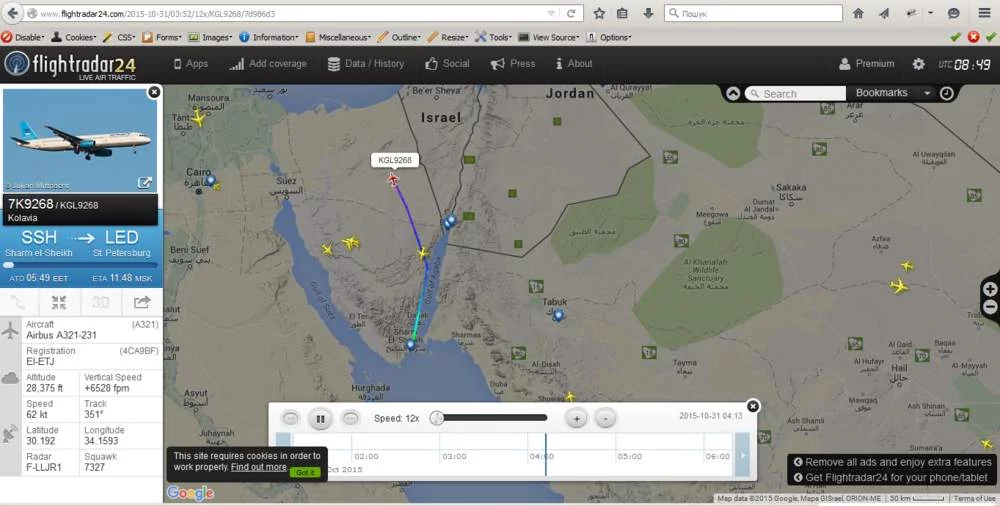Expand the Outline toolbar menu
The height and width of the screenshot is (506, 1000).
pyautogui.click(x=399, y=38)
